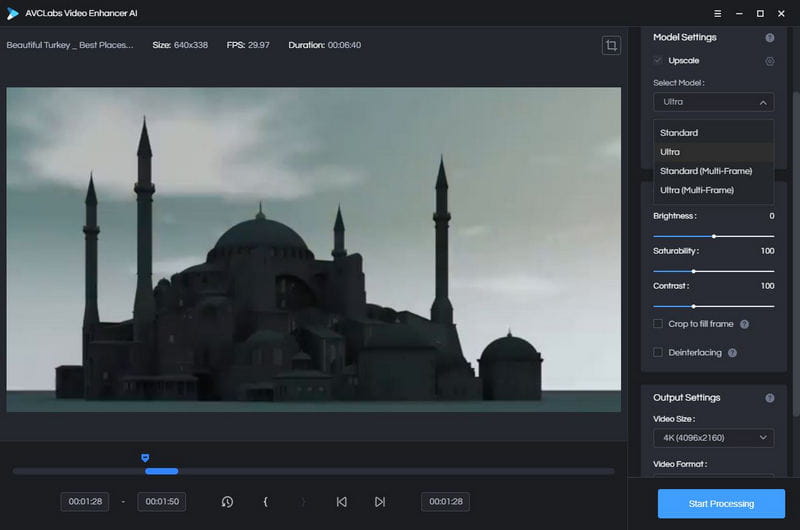800x530 pixels.
Task: Click the Saturability slider handle
Action: point(693,271)
